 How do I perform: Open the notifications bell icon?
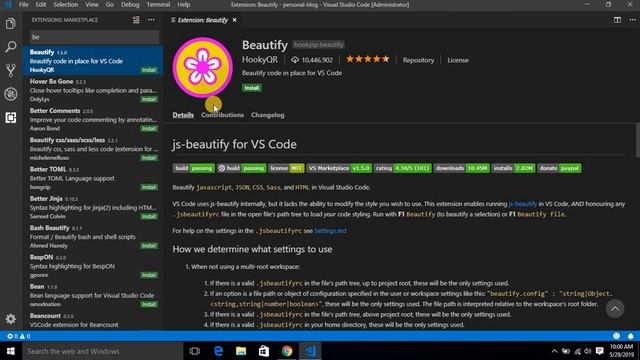[631, 336]
